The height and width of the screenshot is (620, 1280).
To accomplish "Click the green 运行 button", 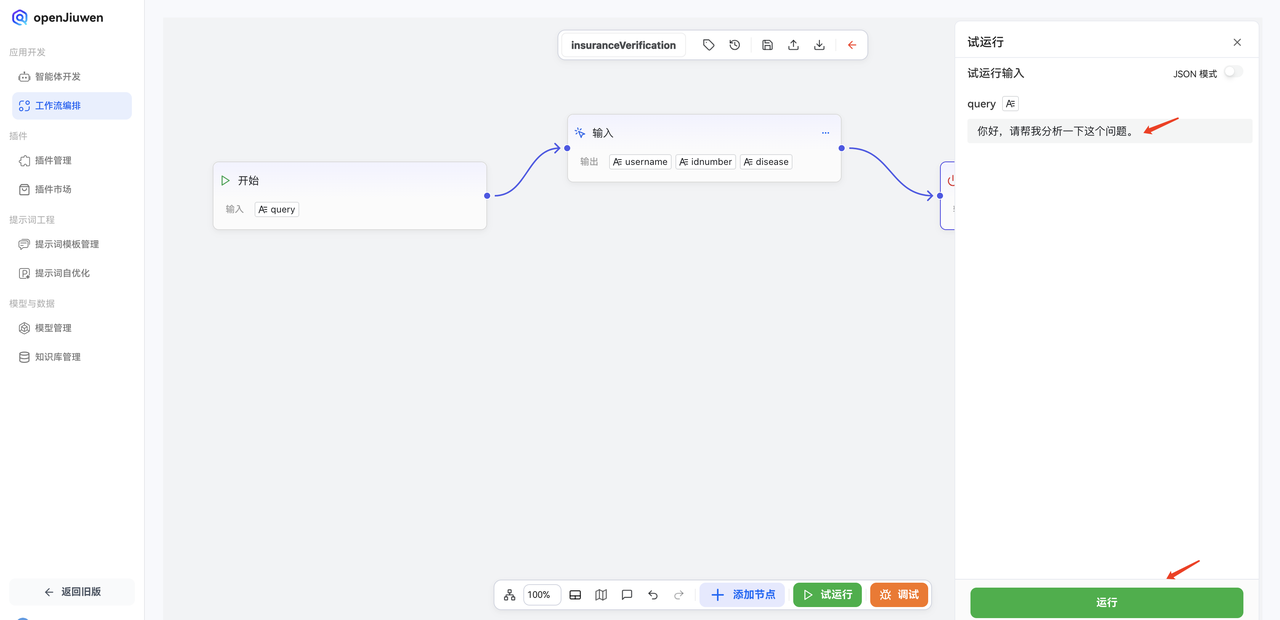I will click(x=1107, y=603).
